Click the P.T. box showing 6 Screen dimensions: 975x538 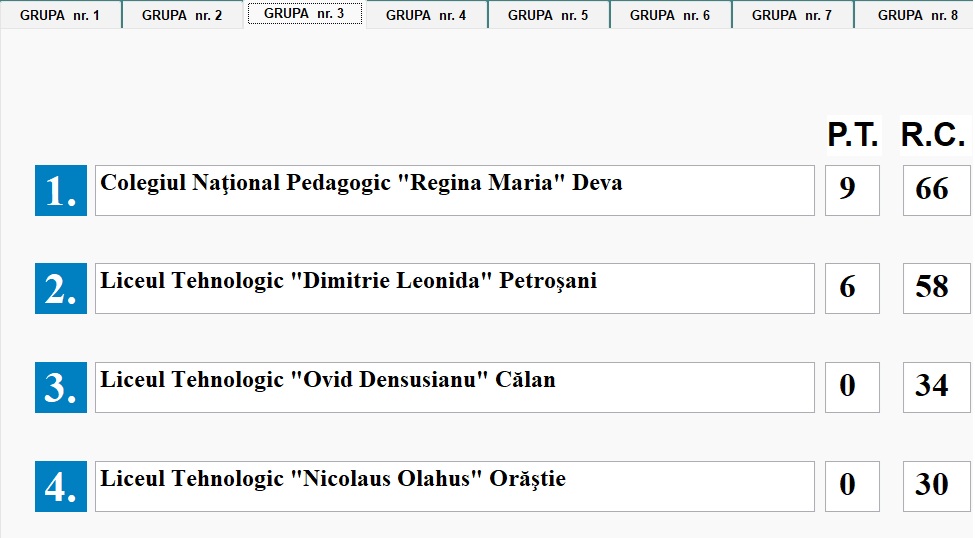[851, 289]
